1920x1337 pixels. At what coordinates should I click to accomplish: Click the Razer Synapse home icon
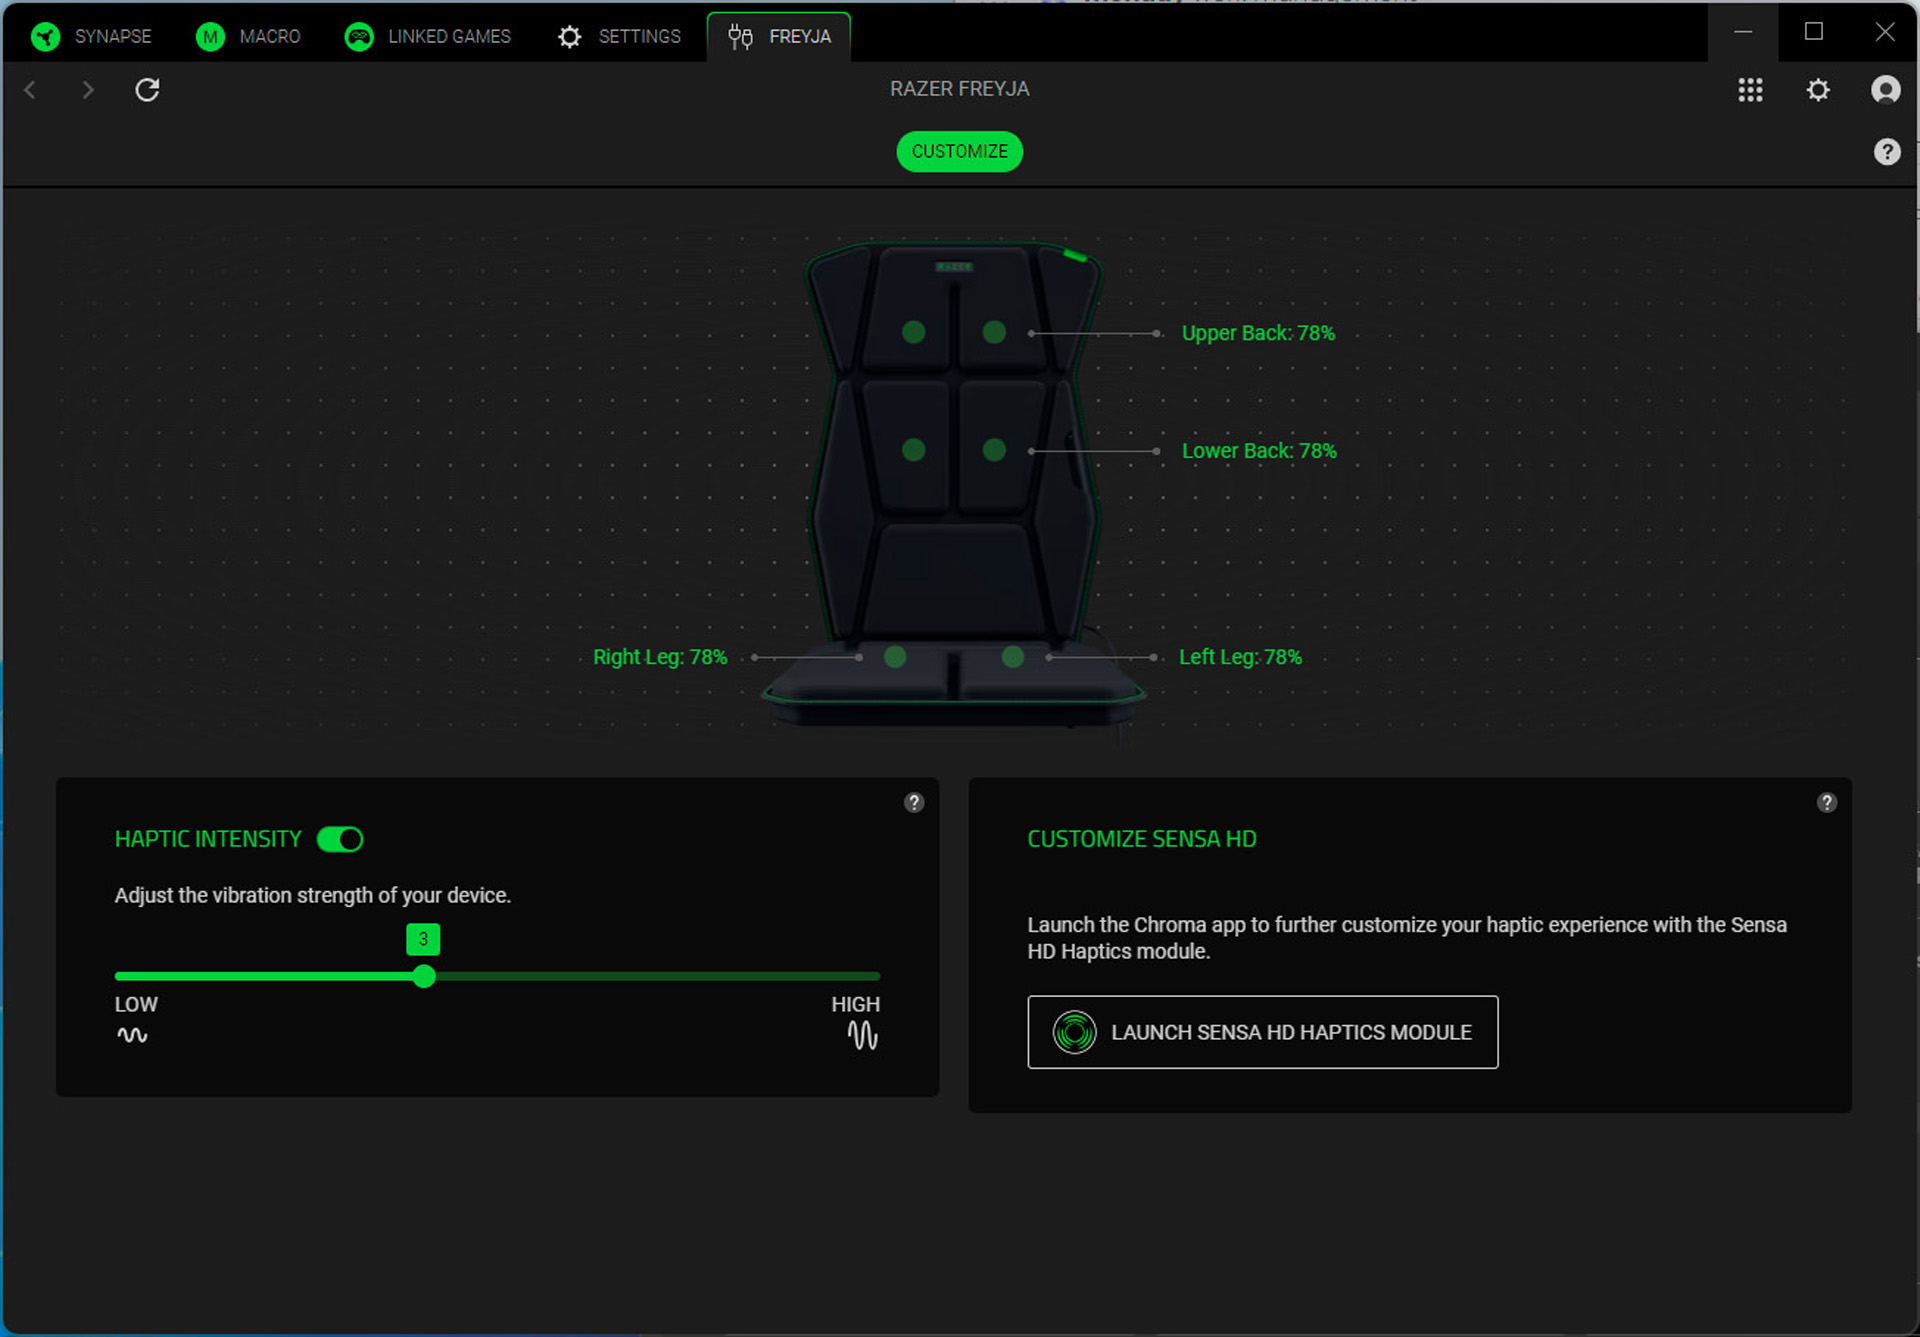[44, 35]
